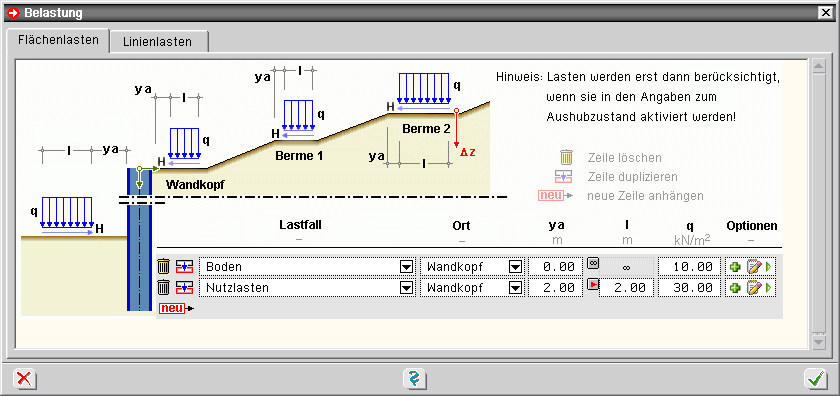Viewport: 840px width, 396px height.
Task: Click green plus option in Boden row
Action: pyautogui.click(x=735, y=267)
